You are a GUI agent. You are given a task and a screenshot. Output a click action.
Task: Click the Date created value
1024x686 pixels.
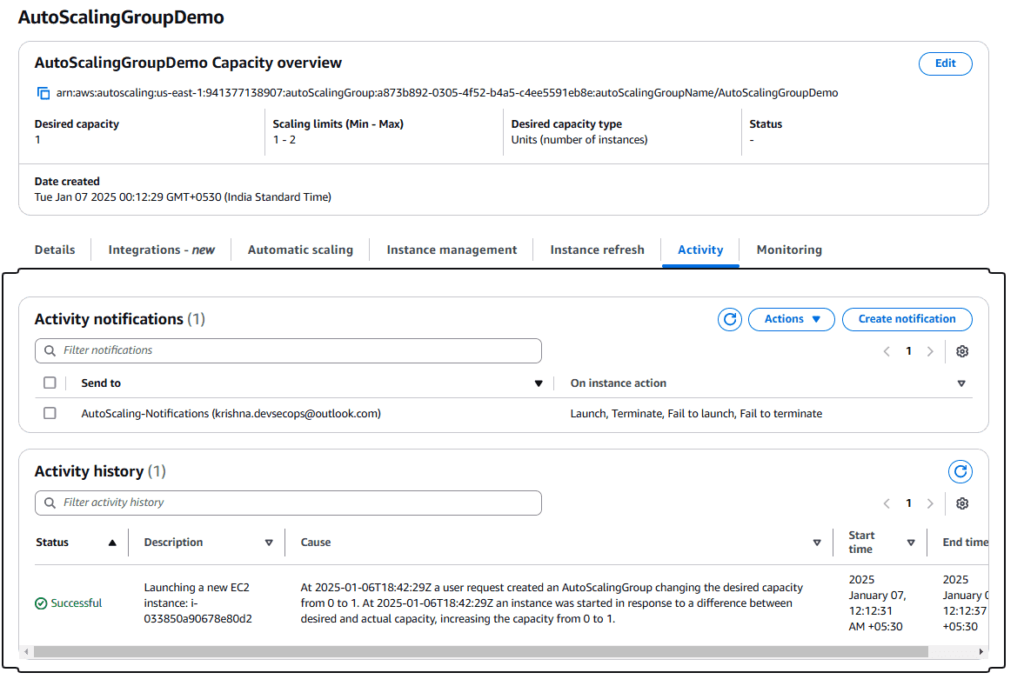(x=183, y=197)
